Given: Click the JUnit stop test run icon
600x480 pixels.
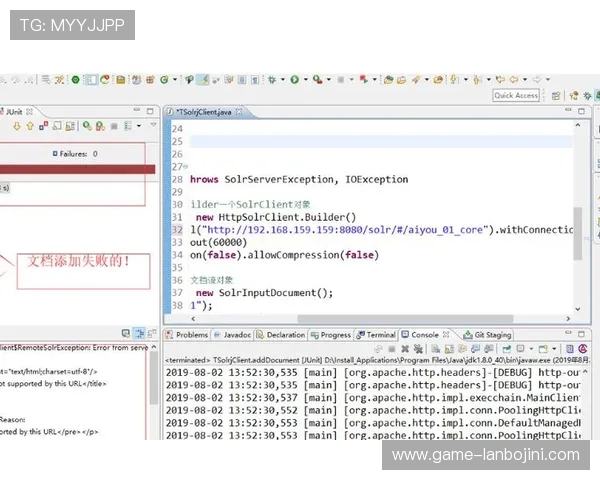Looking at the screenshot, I should click(x=113, y=126).
